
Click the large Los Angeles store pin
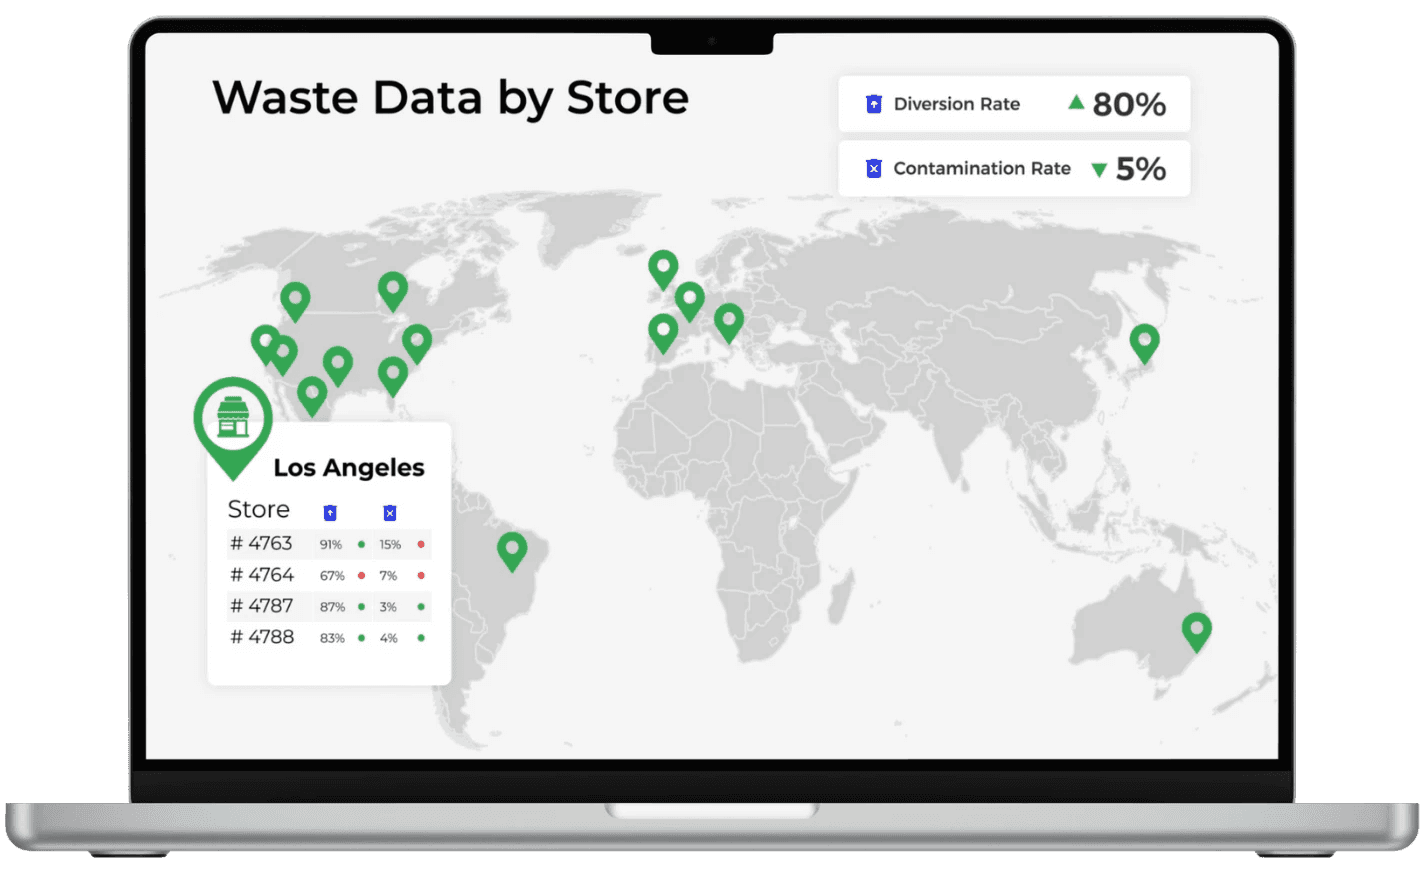pyautogui.click(x=233, y=426)
